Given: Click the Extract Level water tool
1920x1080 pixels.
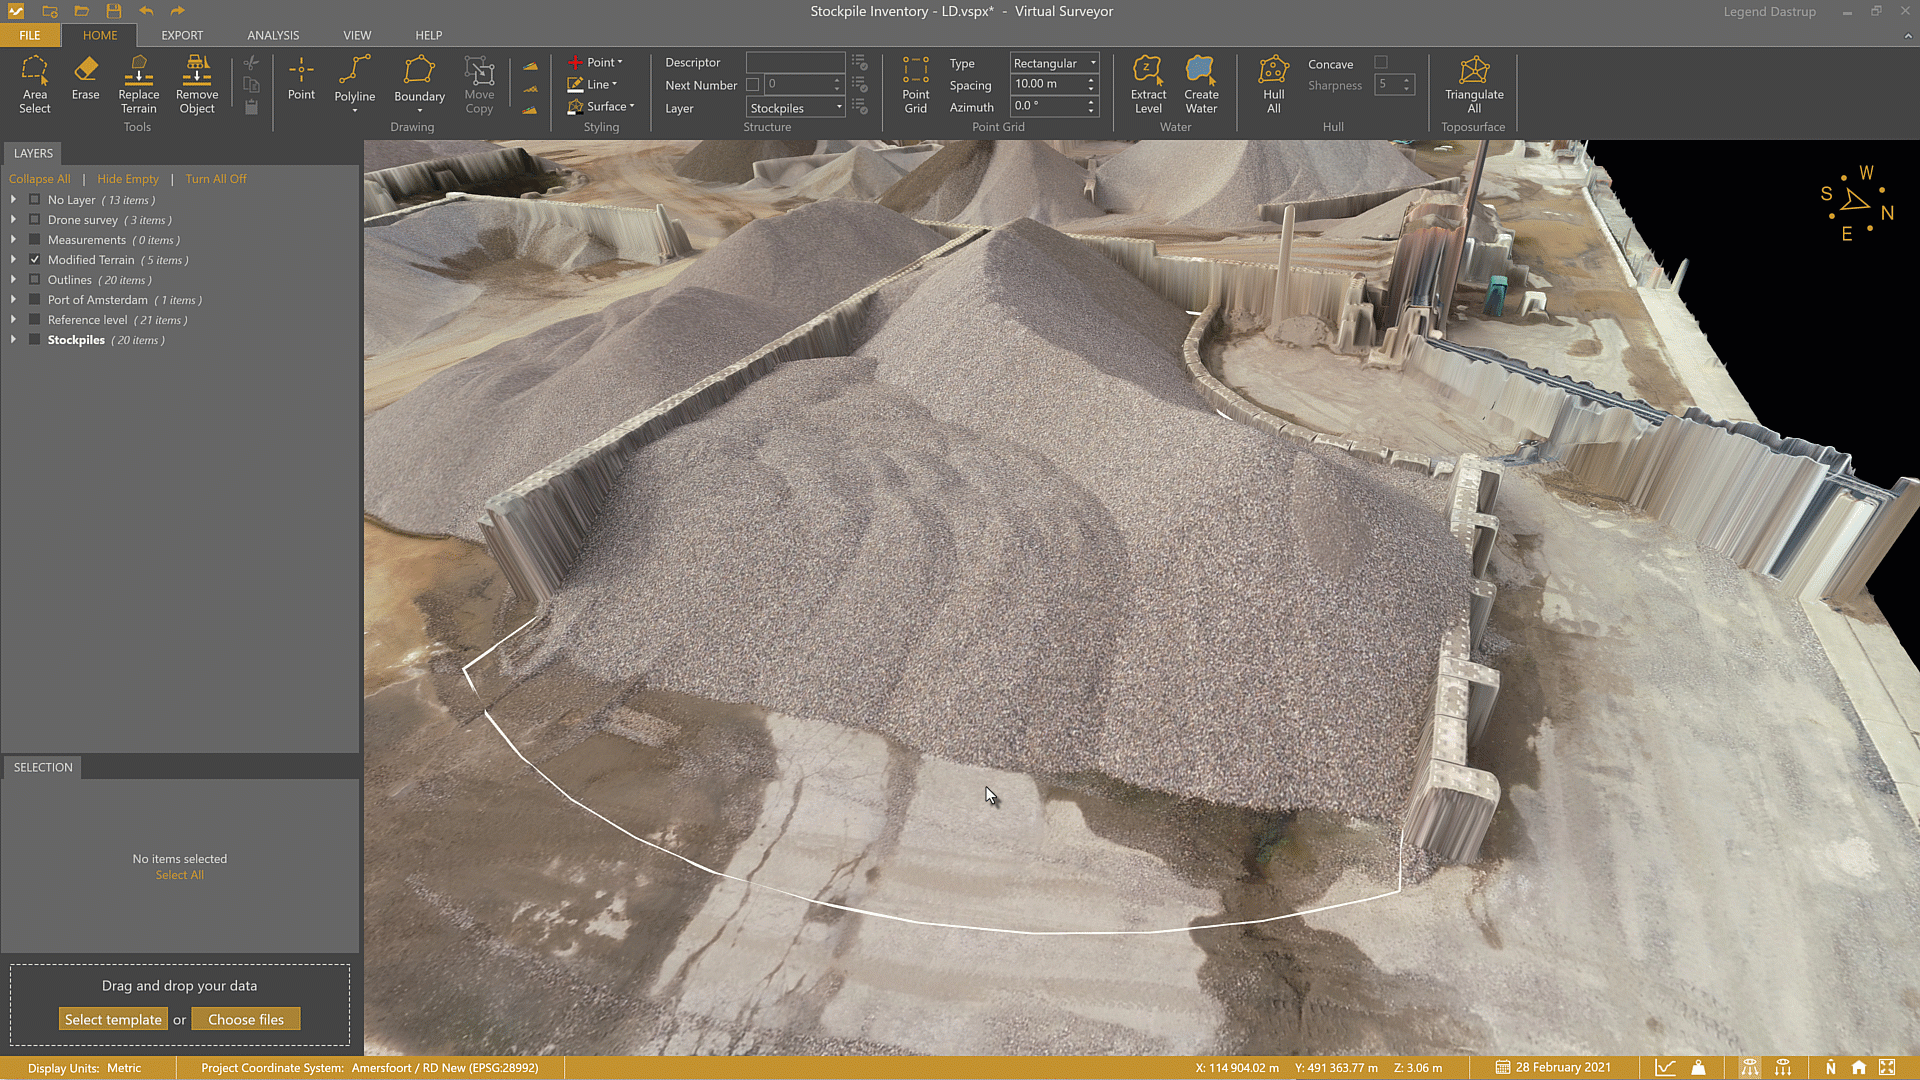Looking at the screenshot, I should (1148, 85).
